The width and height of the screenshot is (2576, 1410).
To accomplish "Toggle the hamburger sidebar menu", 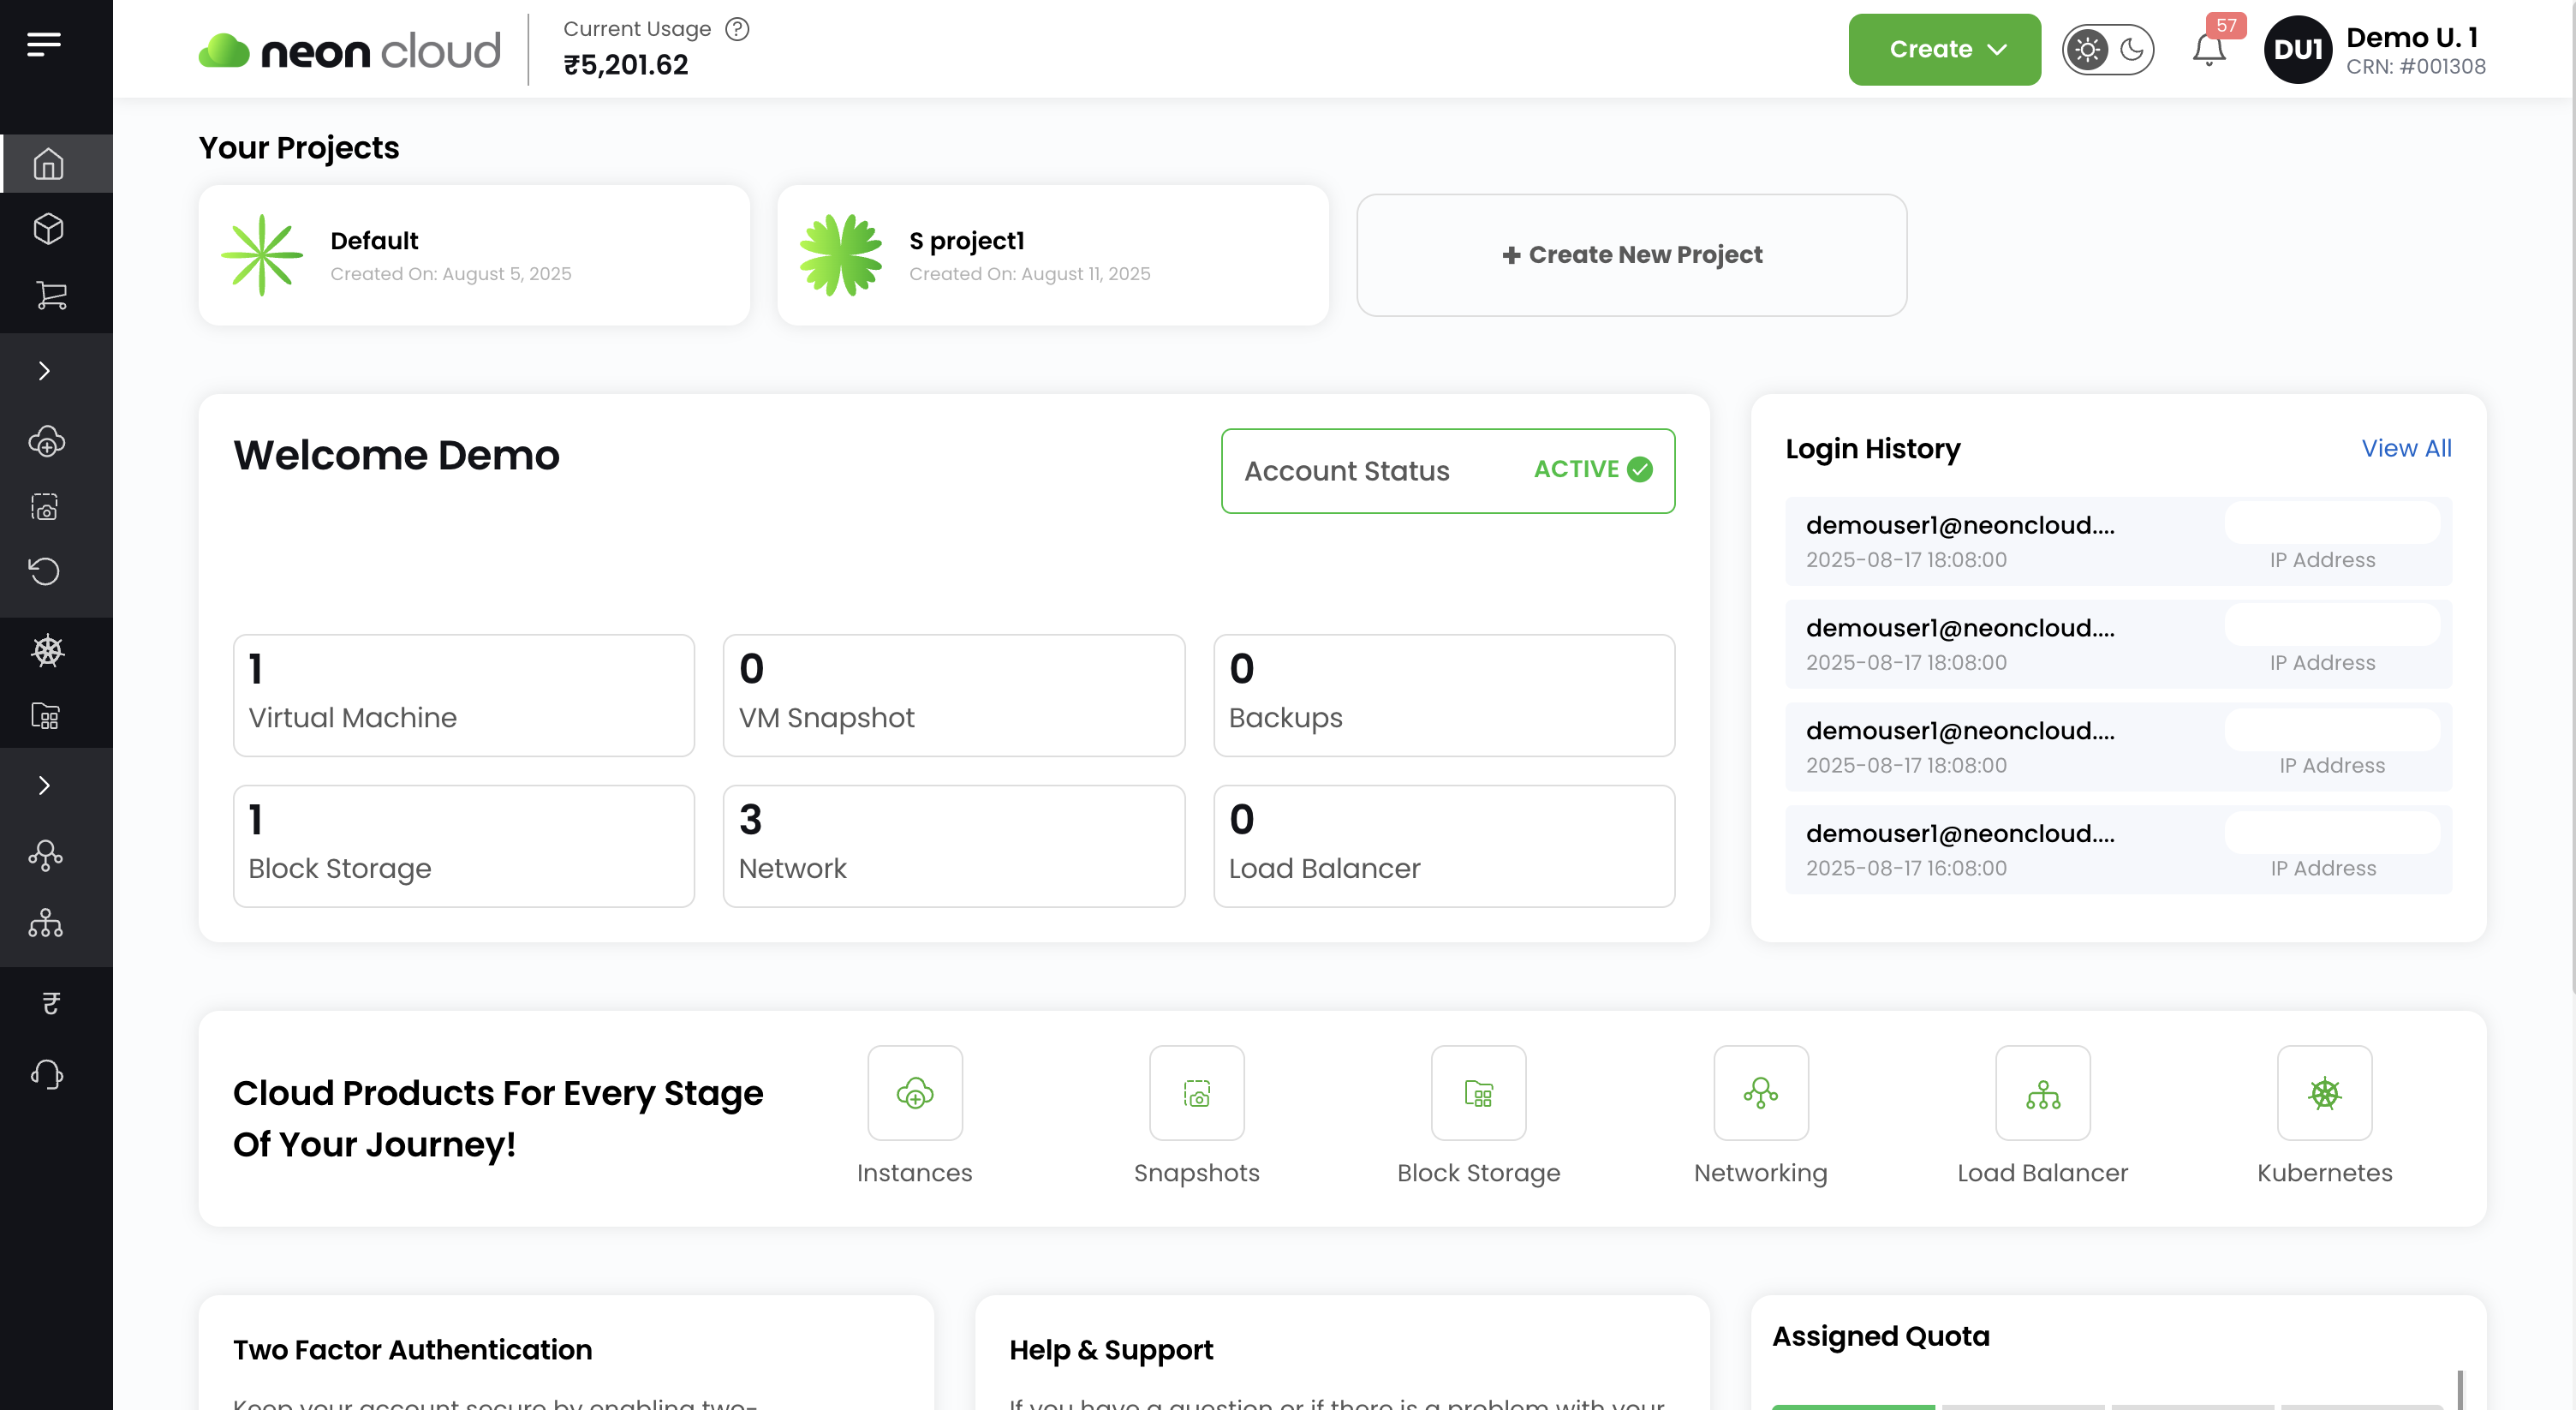I will click(x=44, y=44).
